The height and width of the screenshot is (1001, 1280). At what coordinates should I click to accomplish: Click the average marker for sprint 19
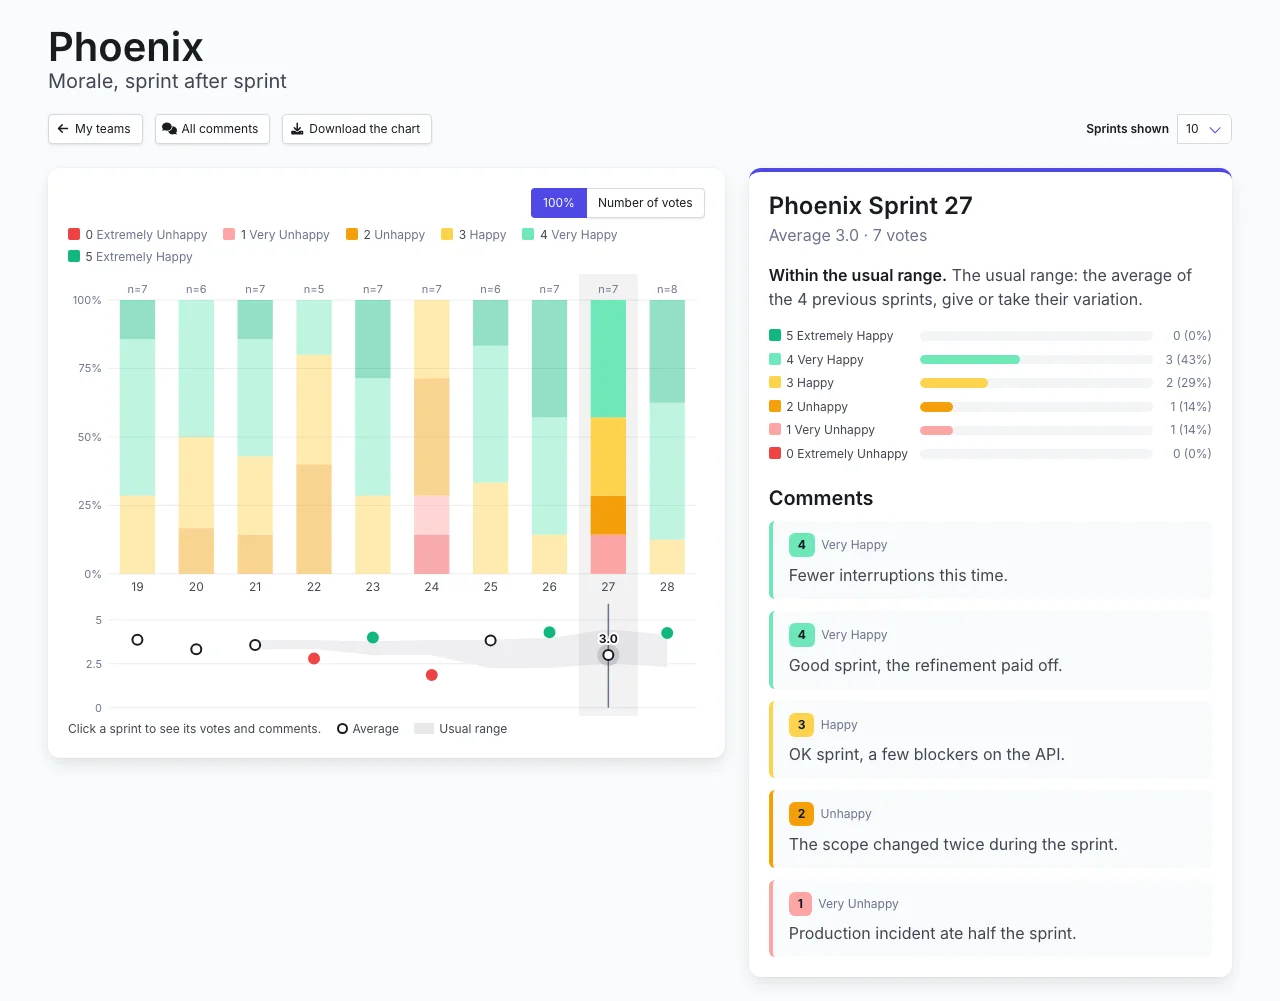click(x=137, y=640)
